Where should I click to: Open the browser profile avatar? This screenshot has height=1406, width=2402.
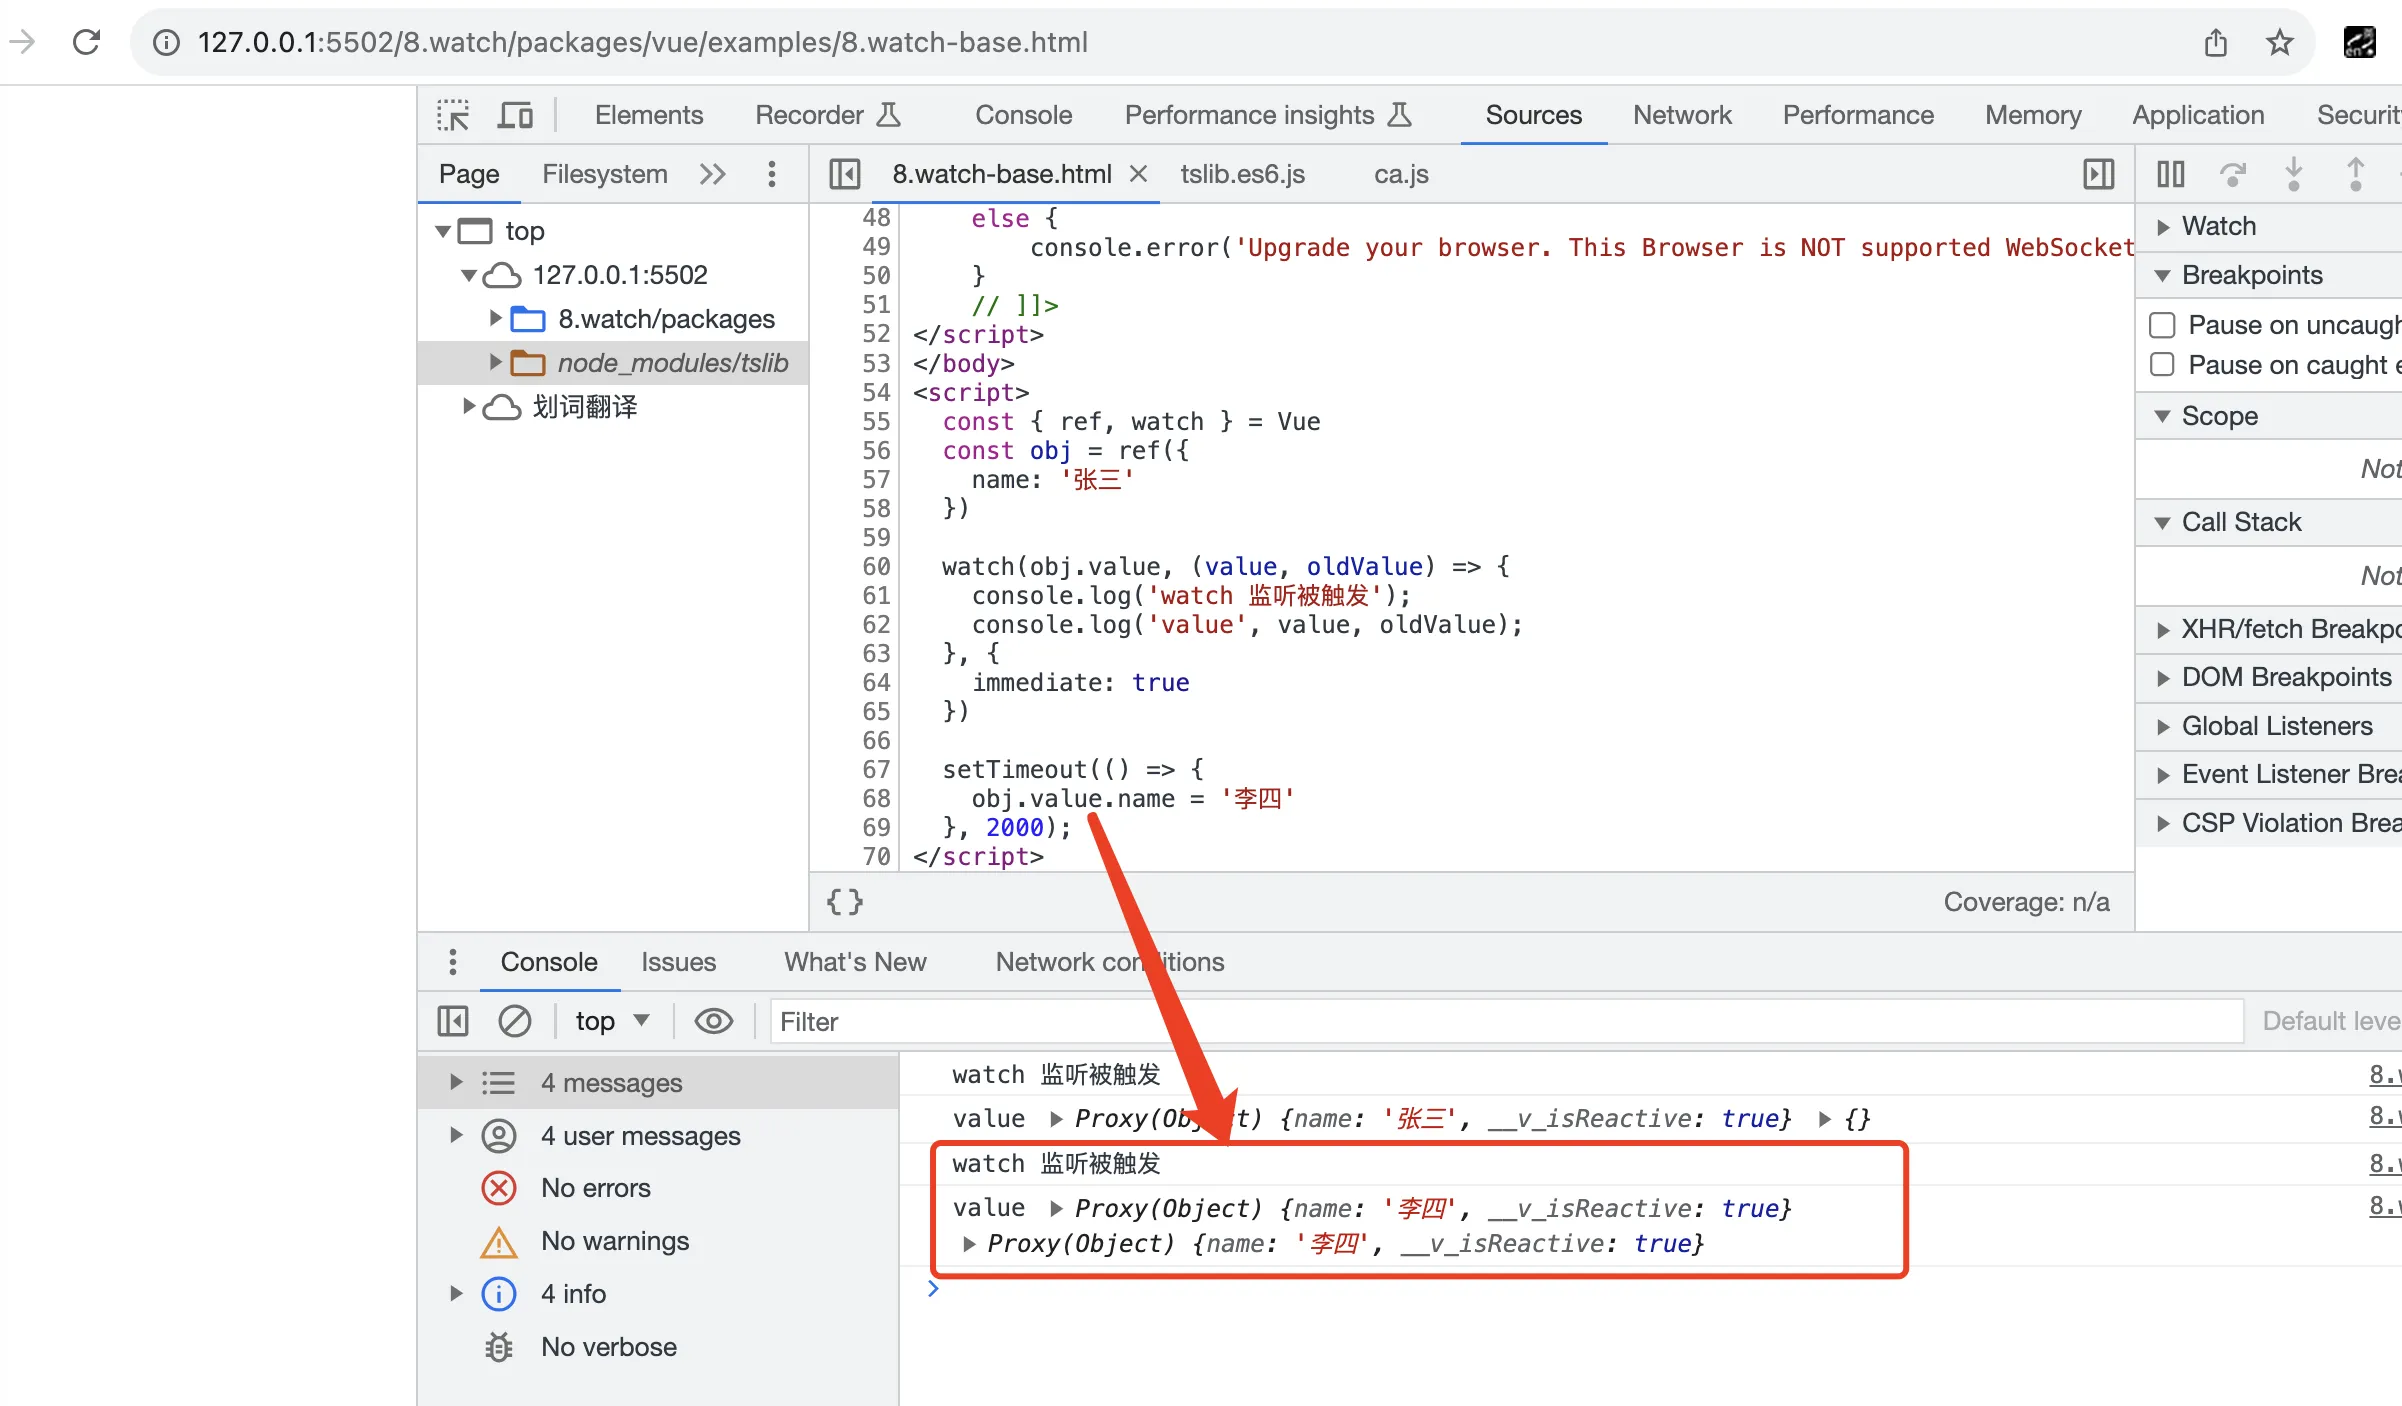pos(2360,42)
